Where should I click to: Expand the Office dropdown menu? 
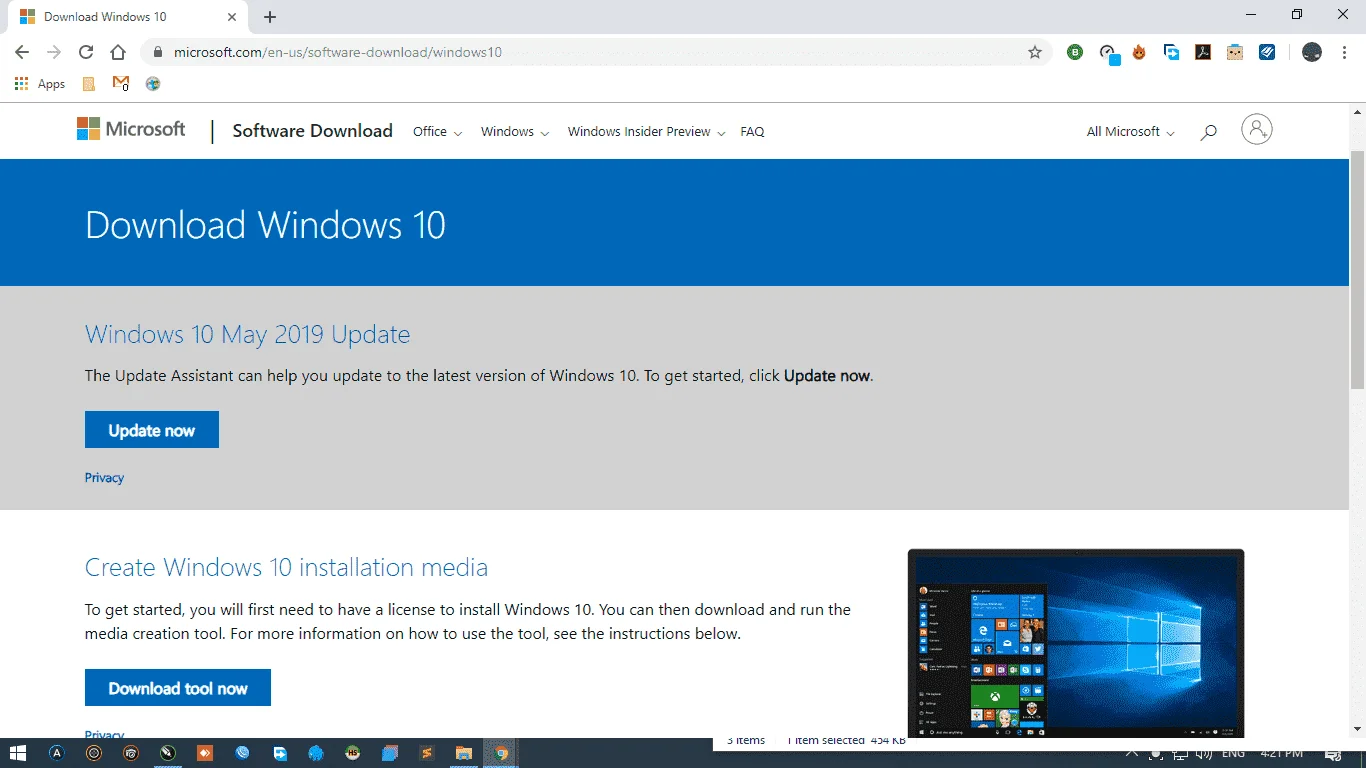[437, 132]
